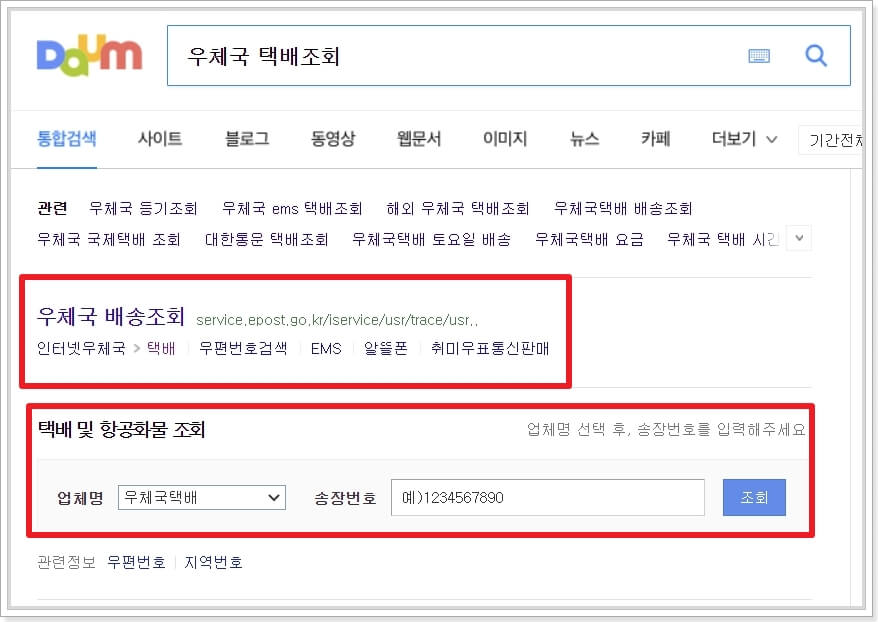Click the blue 조회 button
This screenshot has height=622, width=878.
pos(753,497)
